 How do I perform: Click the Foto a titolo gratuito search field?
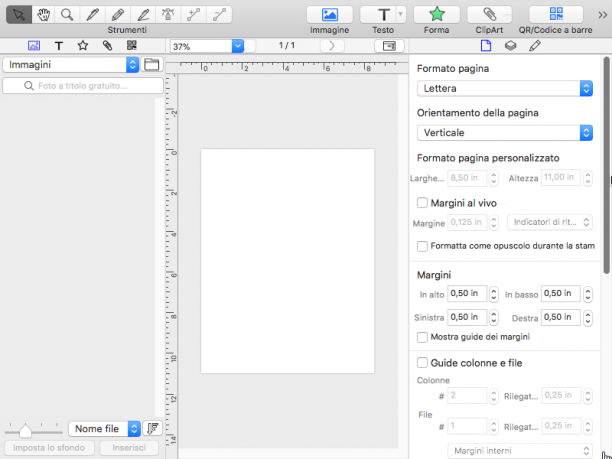click(x=83, y=86)
